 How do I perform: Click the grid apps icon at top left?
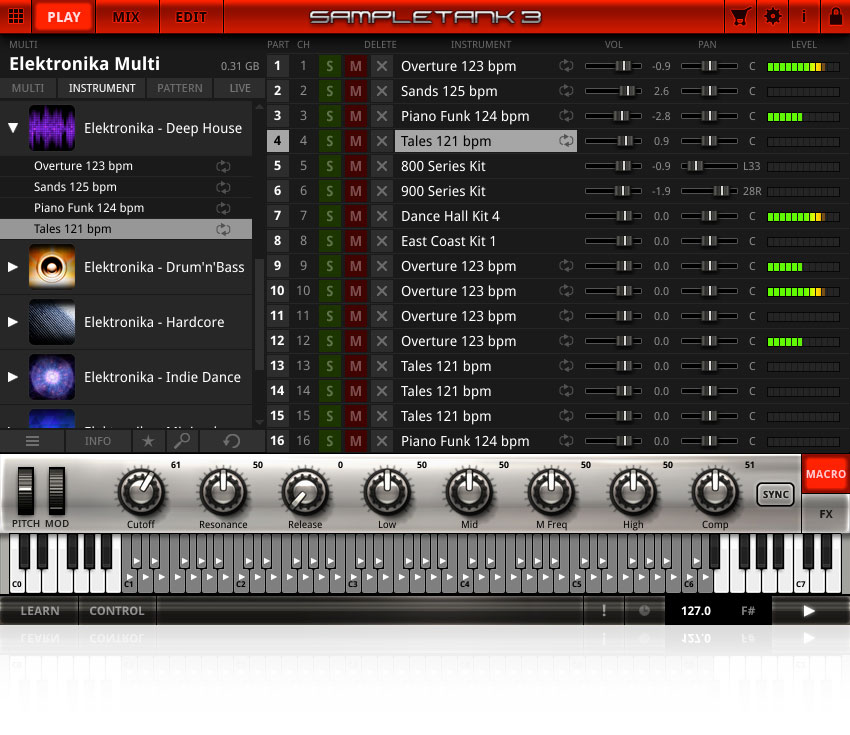click(x=14, y=16)
